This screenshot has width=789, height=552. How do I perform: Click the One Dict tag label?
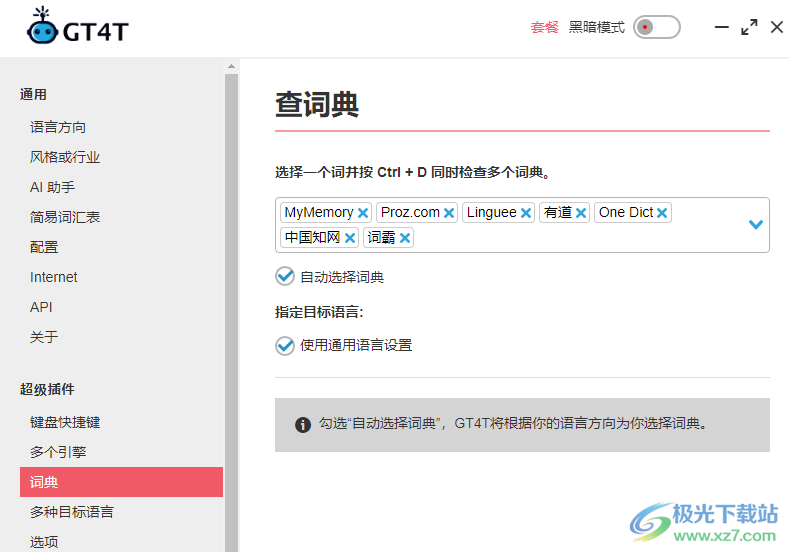(626, 212)
